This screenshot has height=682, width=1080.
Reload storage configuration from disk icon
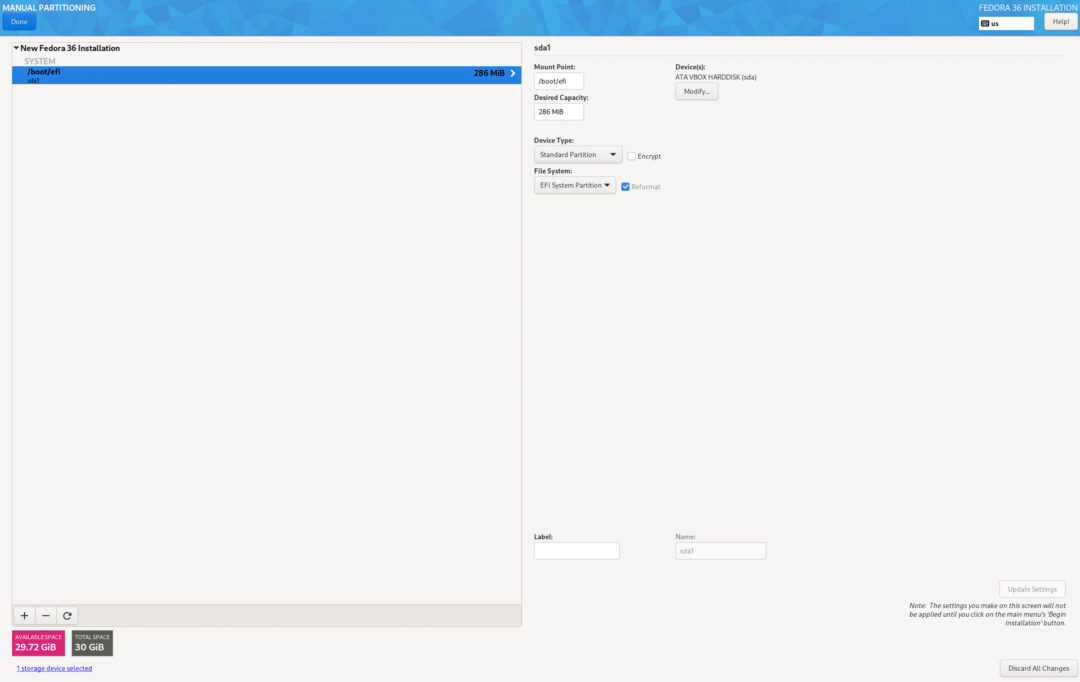coord(67,615)
